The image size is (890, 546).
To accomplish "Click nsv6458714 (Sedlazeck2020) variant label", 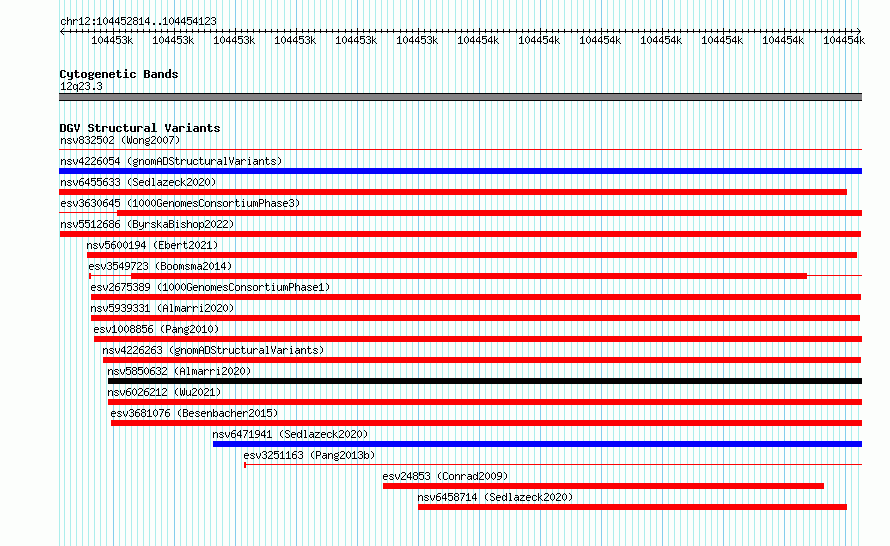I will click(x=495, y=497).
